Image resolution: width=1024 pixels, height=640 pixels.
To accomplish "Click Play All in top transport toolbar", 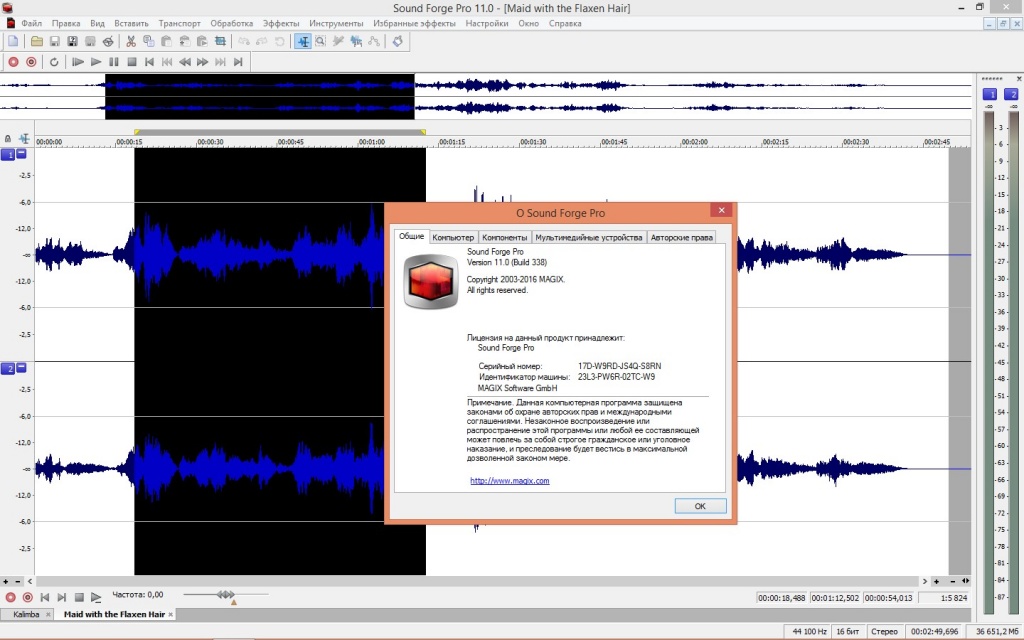I will [78, 62].
